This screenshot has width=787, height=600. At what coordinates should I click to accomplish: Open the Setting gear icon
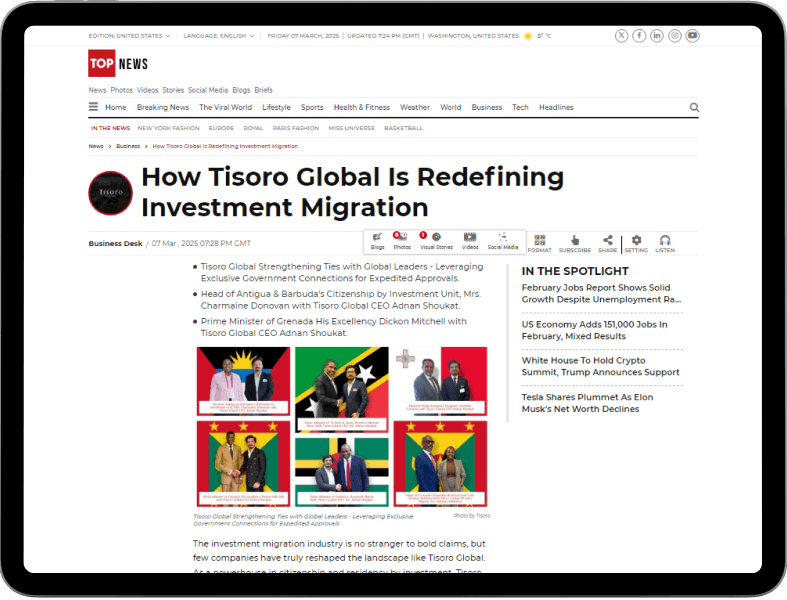click(x=636, y=243)
